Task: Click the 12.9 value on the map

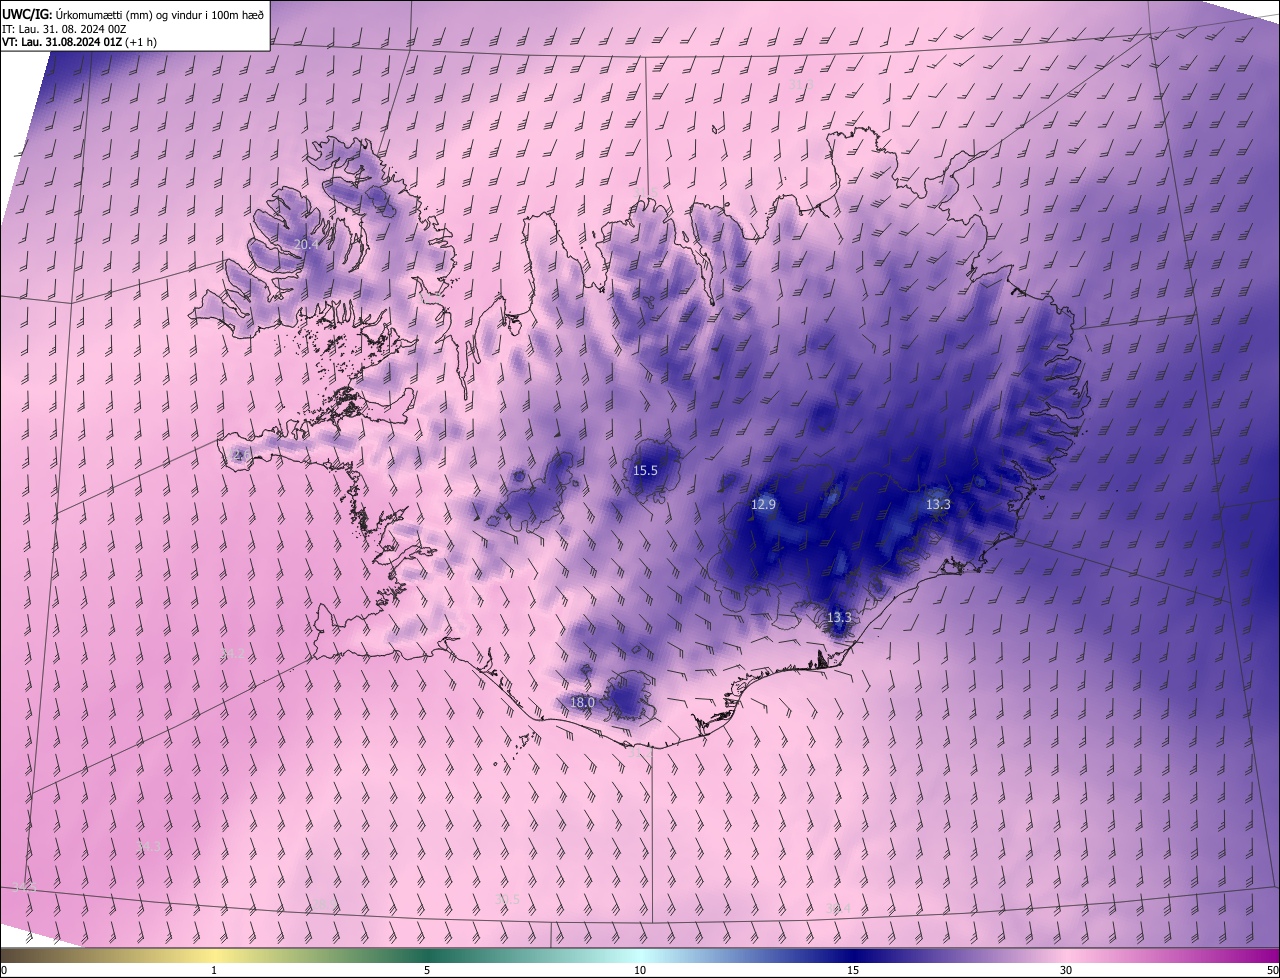Action: coord(763,505)
